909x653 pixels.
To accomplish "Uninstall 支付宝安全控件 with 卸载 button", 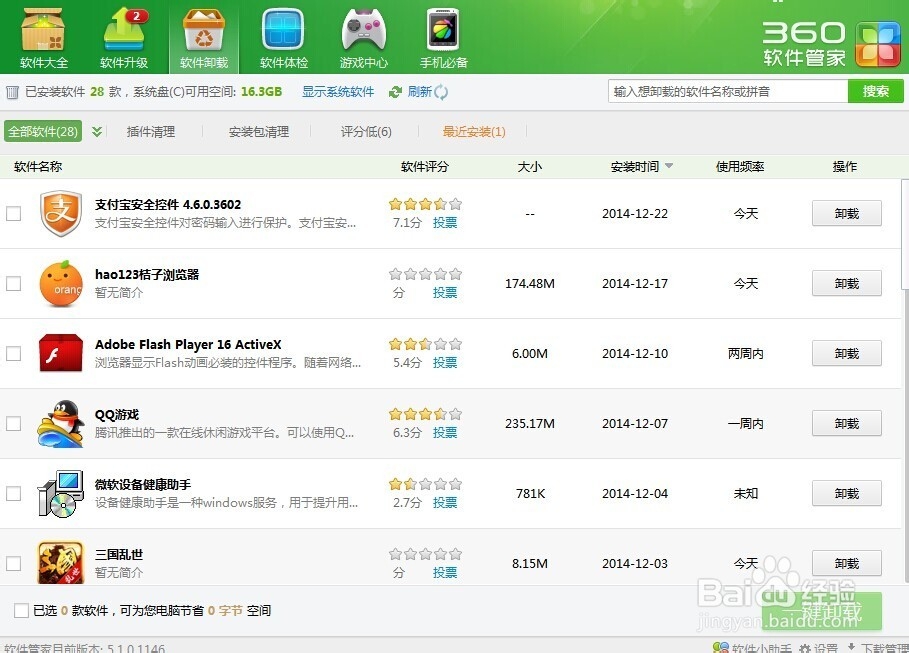I will tap(846, 213).
